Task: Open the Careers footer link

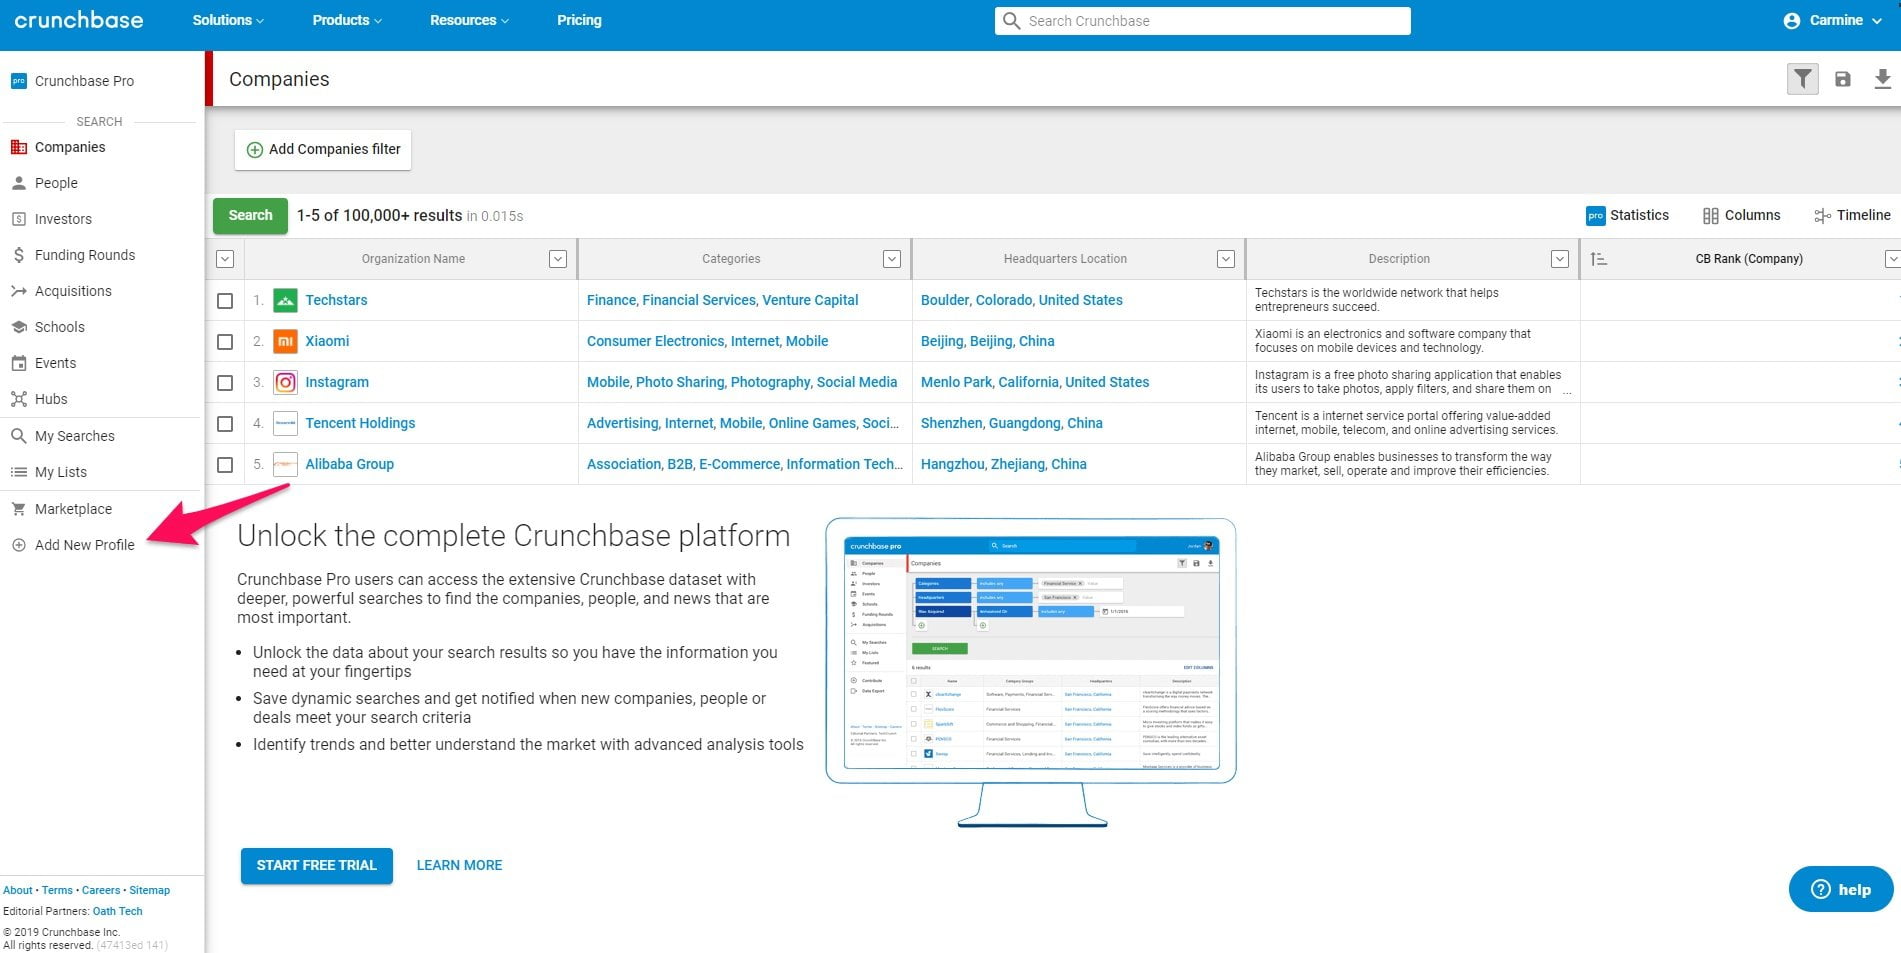Action: click(x=101, y=890)
